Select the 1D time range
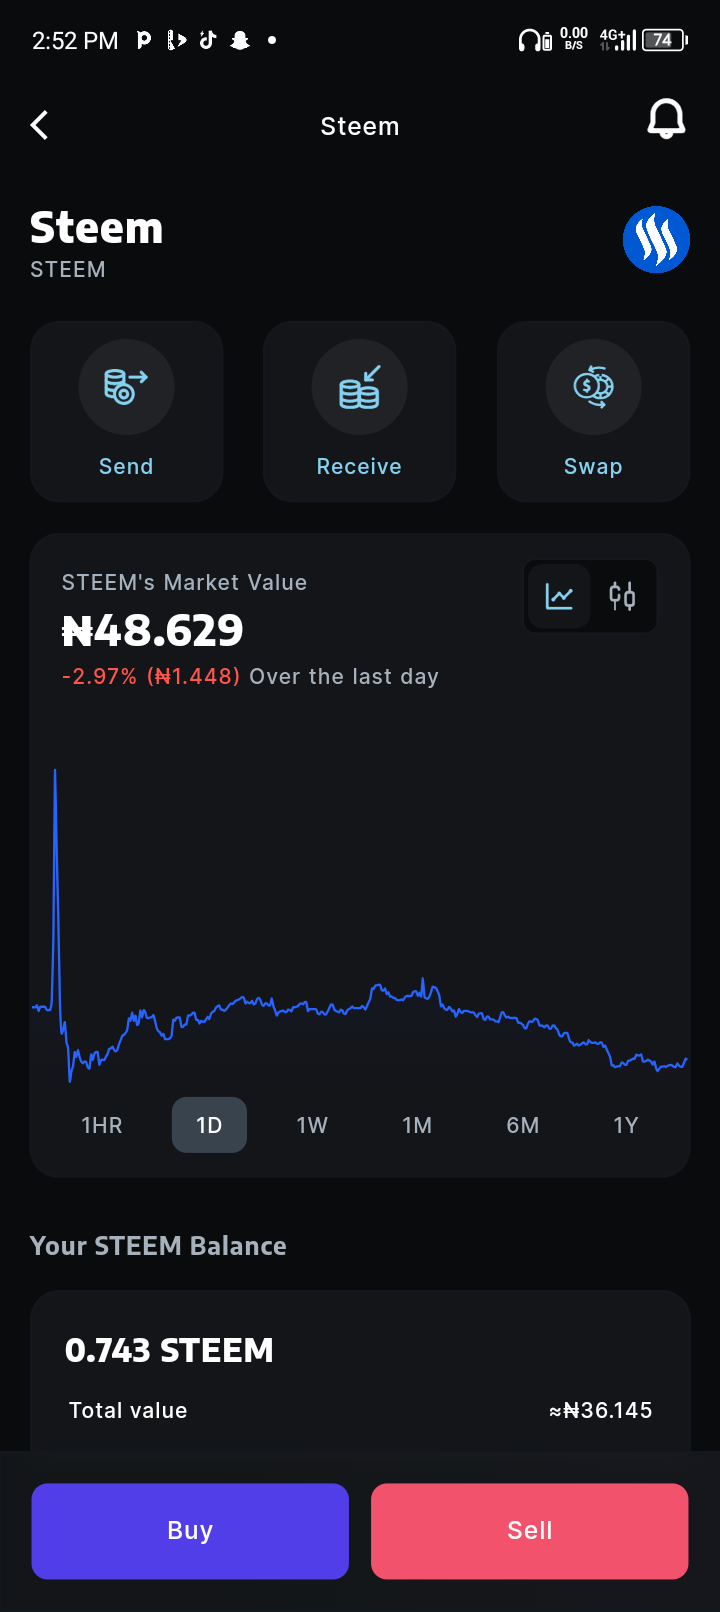The height and width of the screenshot is (1612, 720). click(209, 1125)
